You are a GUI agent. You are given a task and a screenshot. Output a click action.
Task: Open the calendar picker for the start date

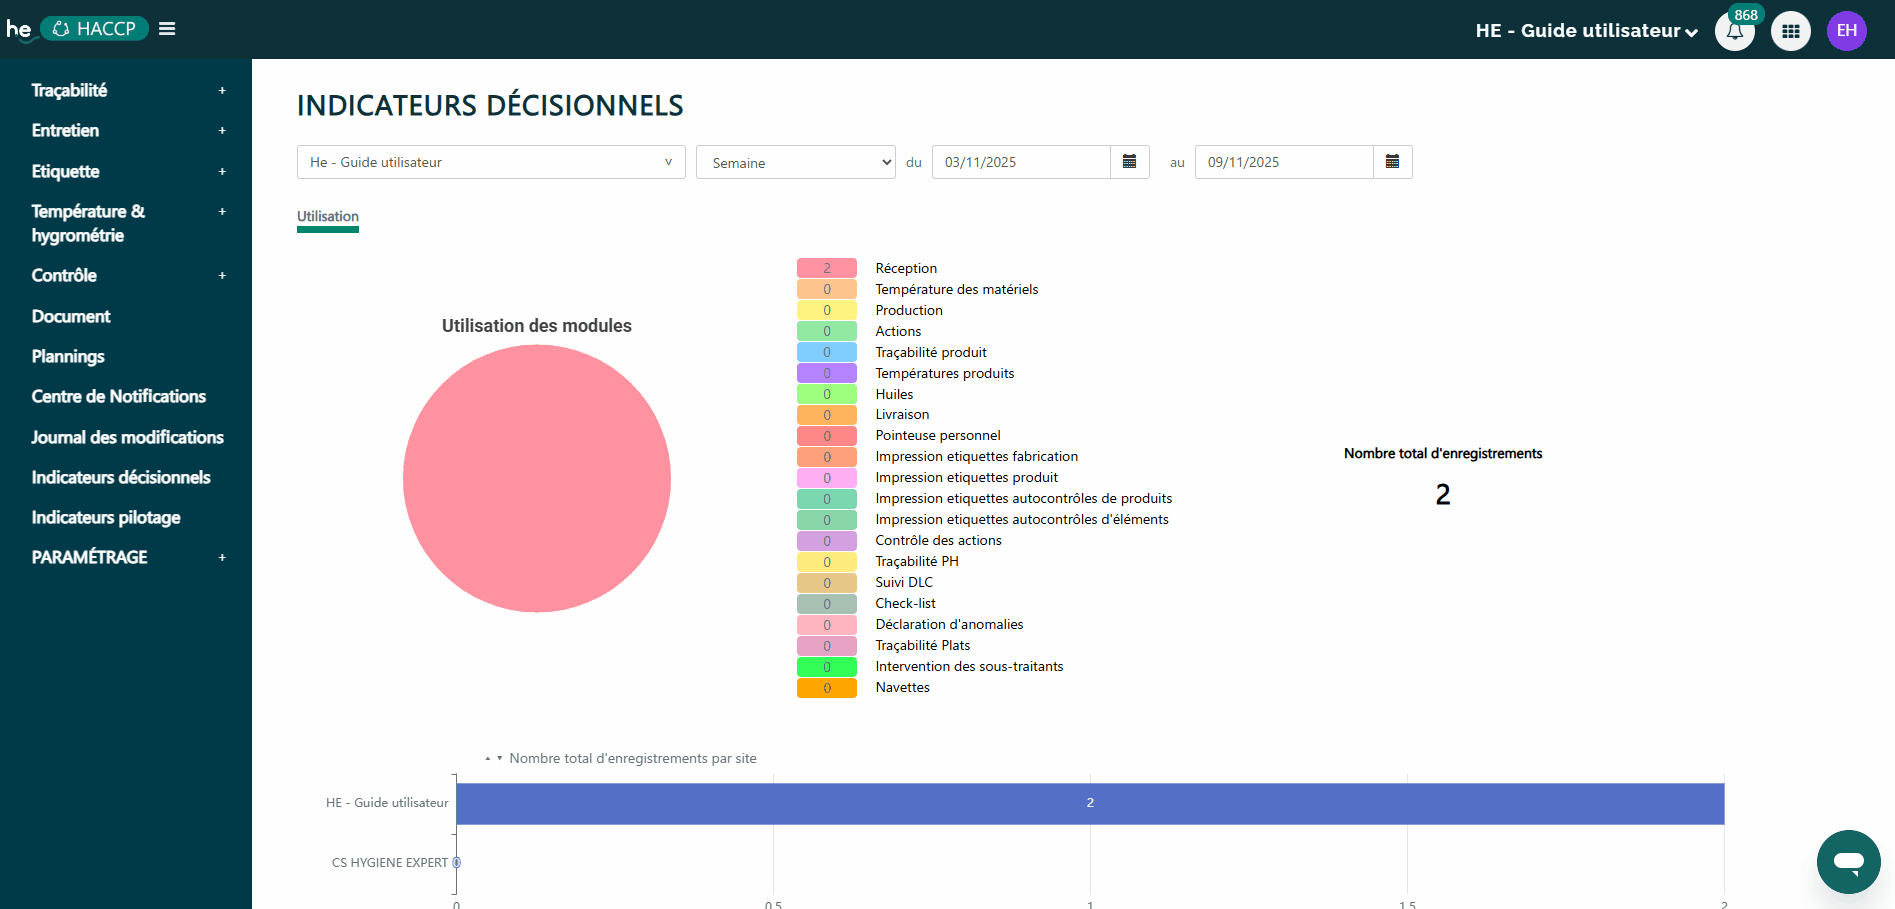(1130, 161)
